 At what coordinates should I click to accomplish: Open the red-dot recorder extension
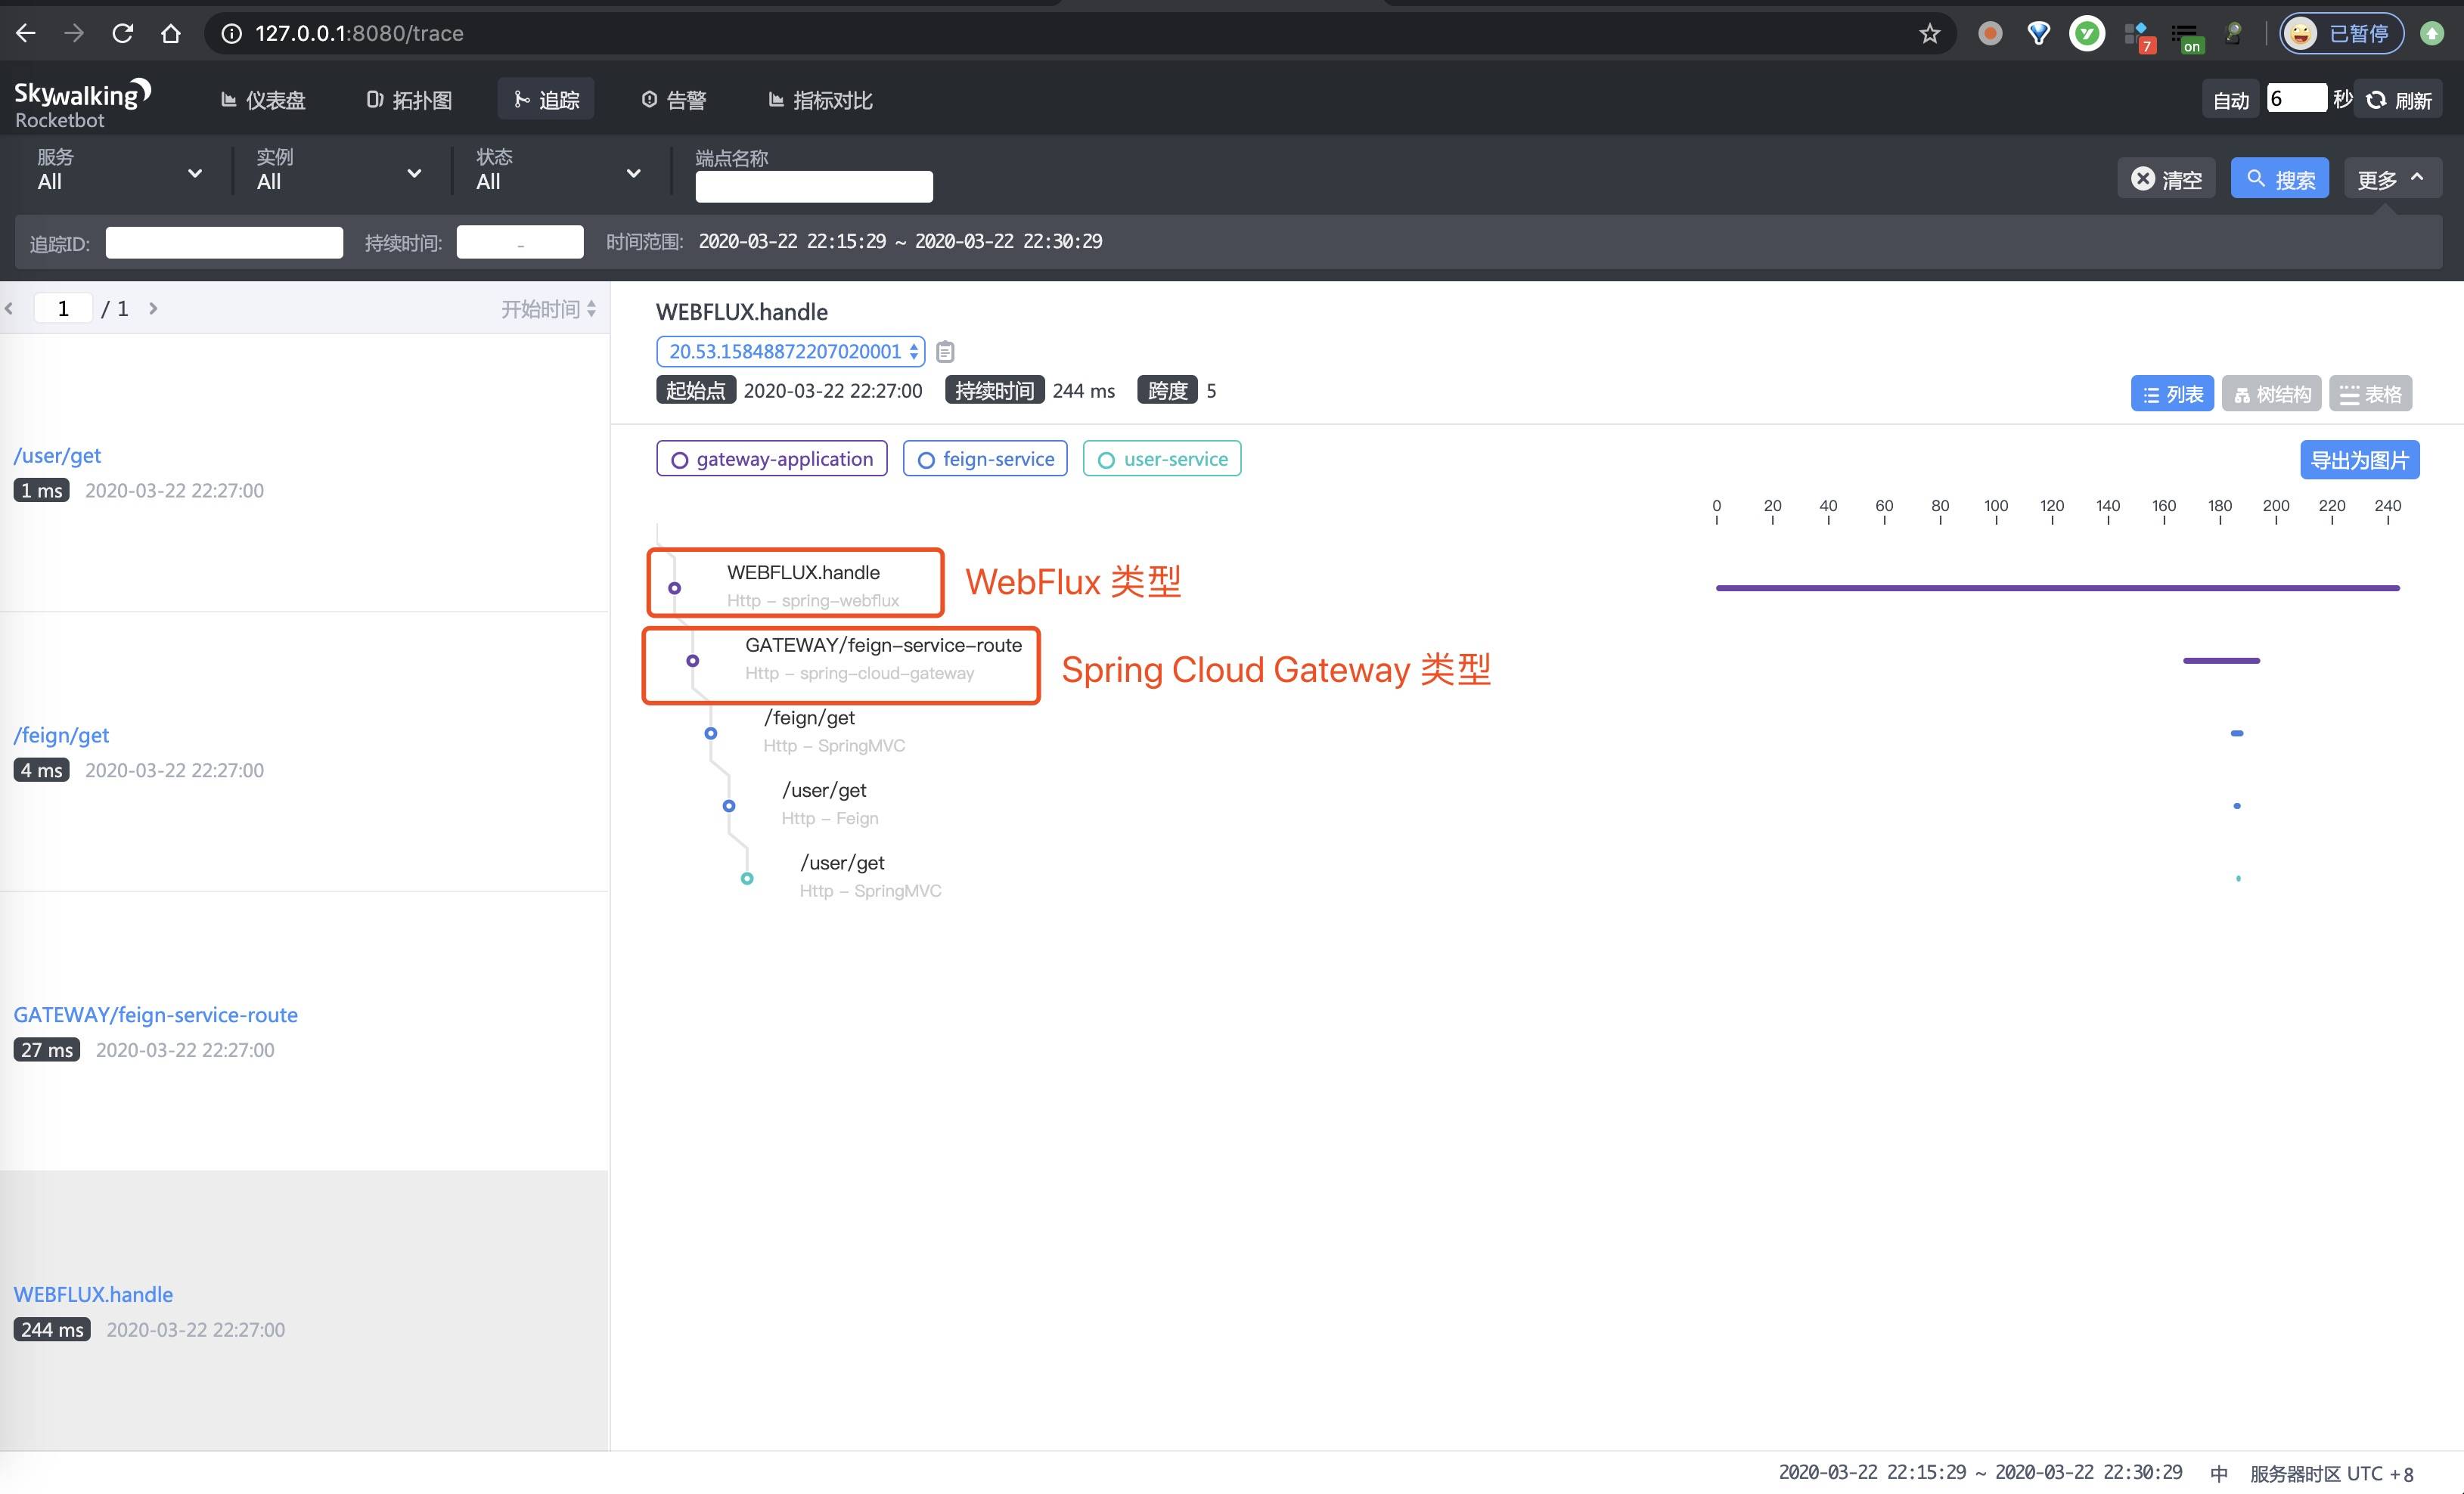point(1990,33)
